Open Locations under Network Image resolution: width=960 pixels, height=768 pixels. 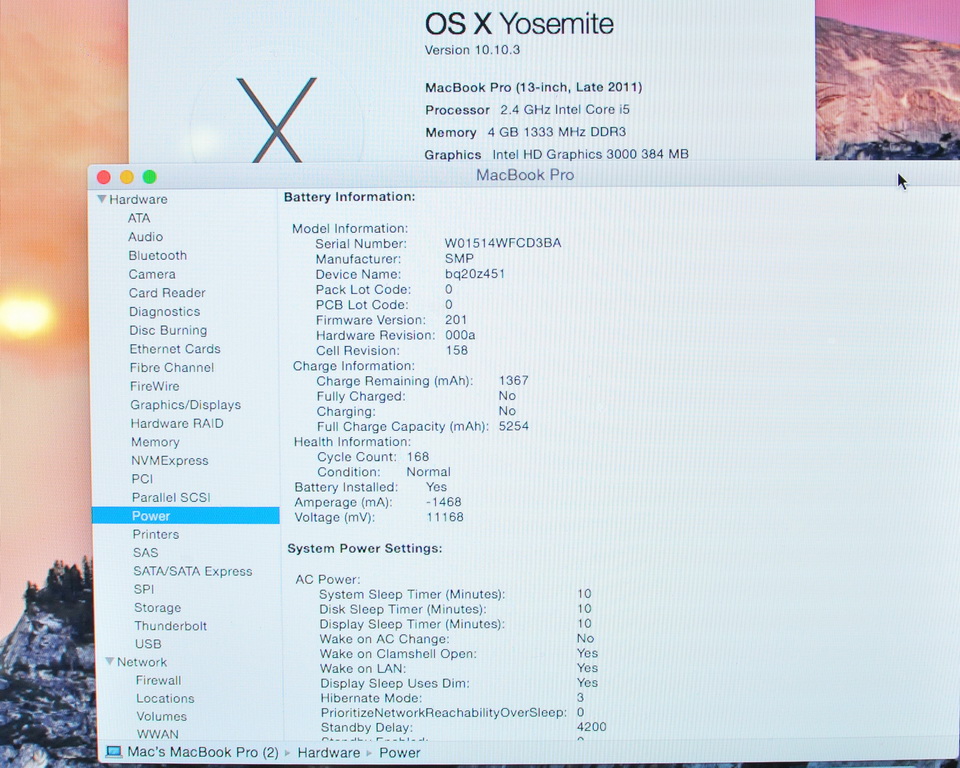point(165,698)
